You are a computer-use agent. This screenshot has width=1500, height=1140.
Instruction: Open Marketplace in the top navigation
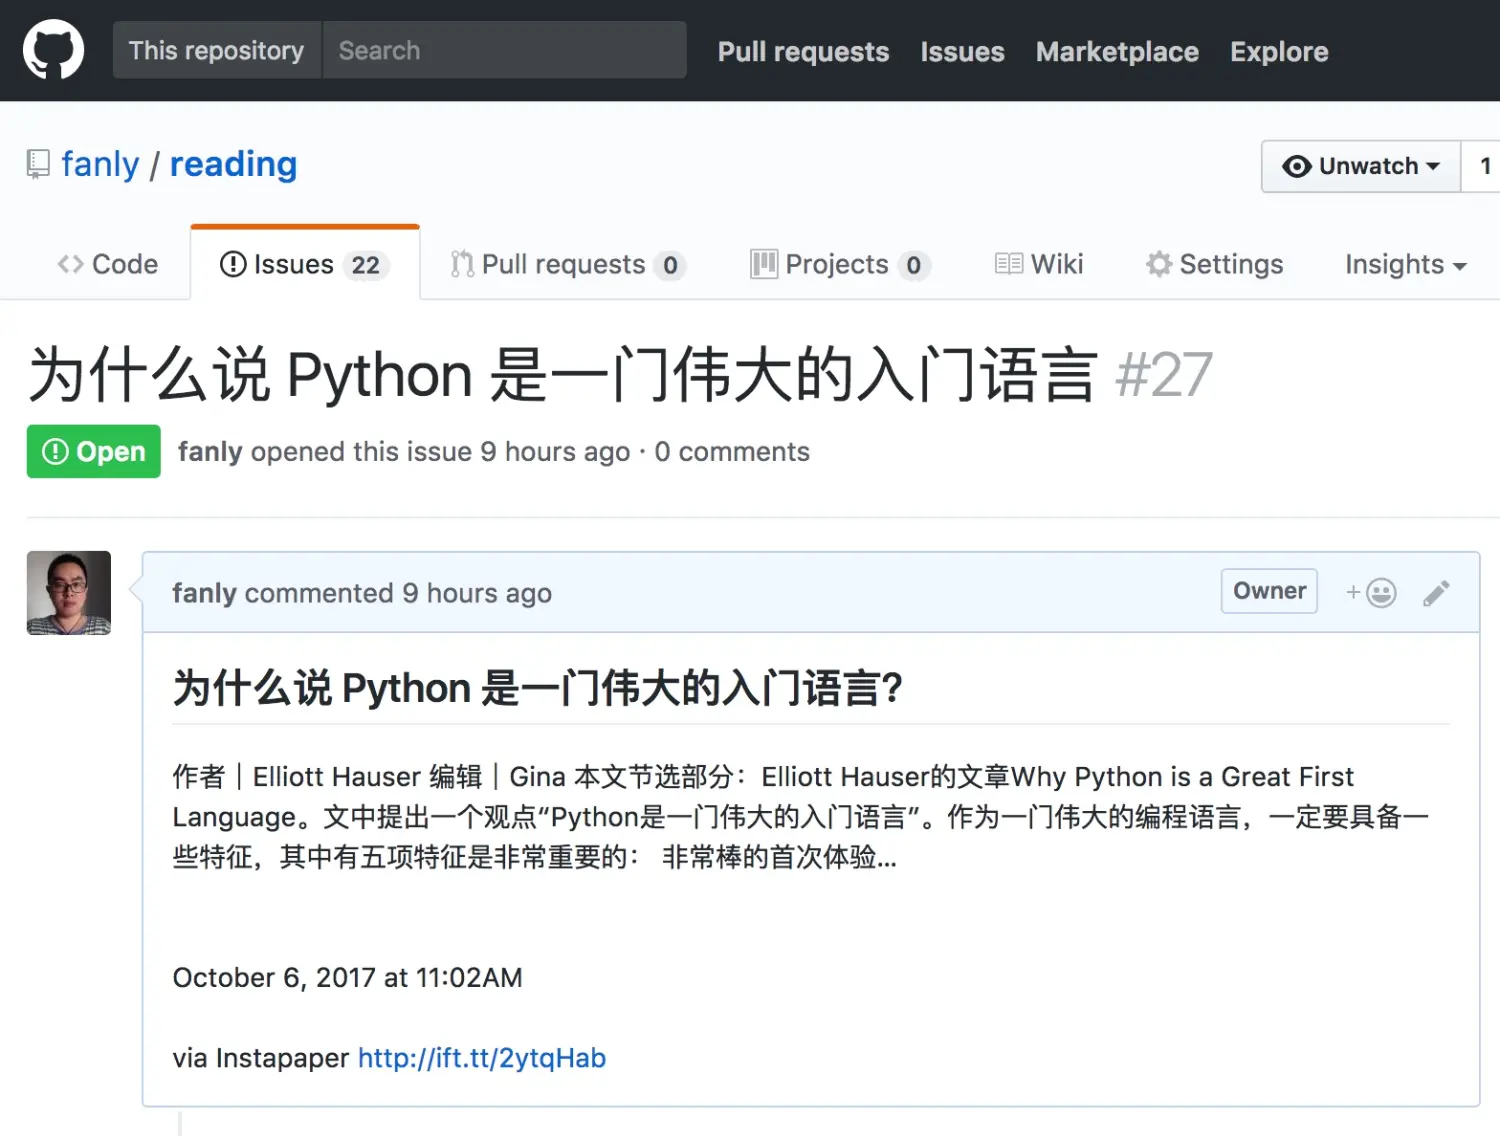1117,51
